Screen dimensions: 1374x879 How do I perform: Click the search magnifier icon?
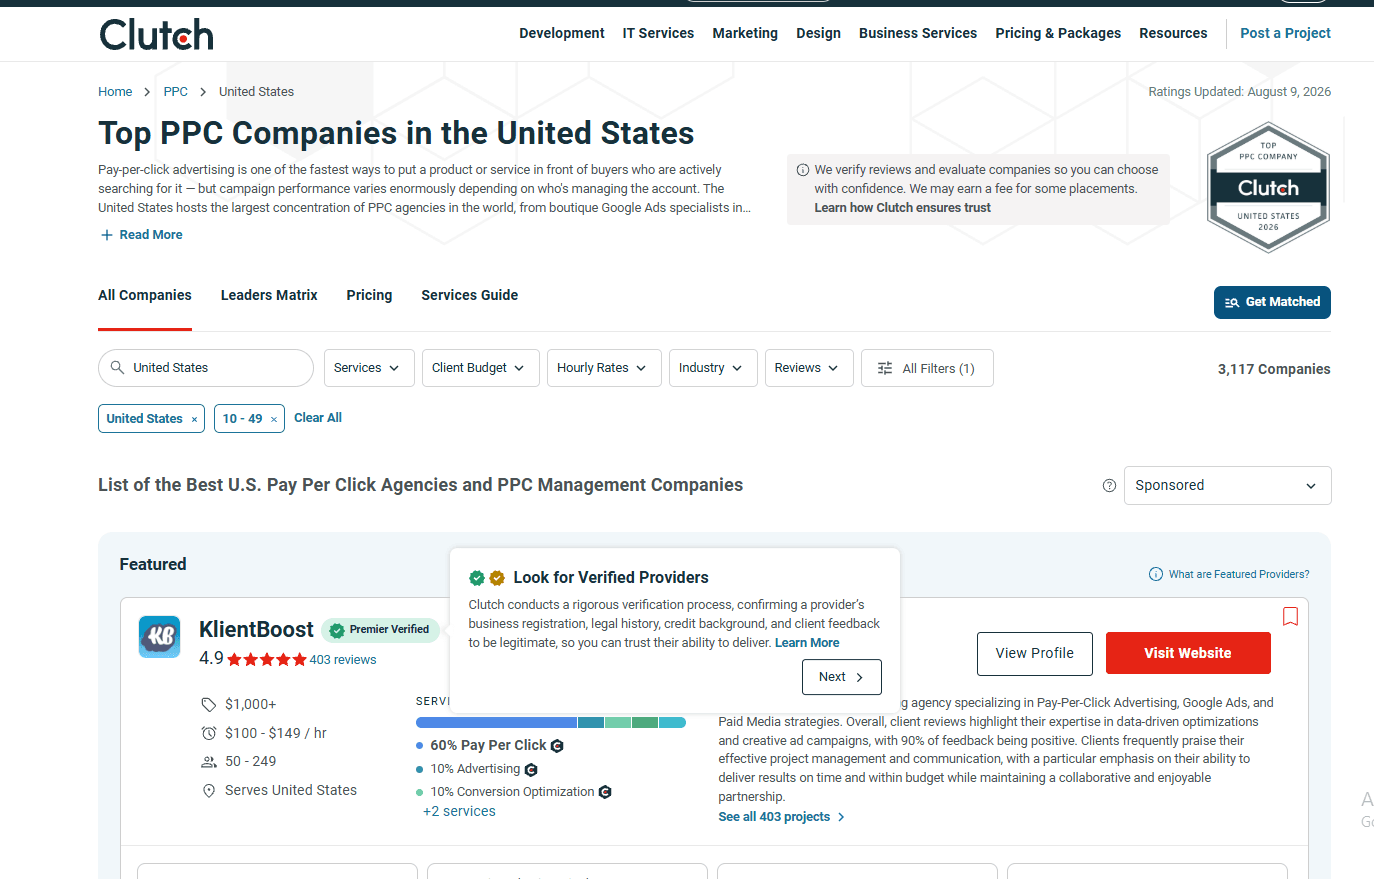pos(118,368)
